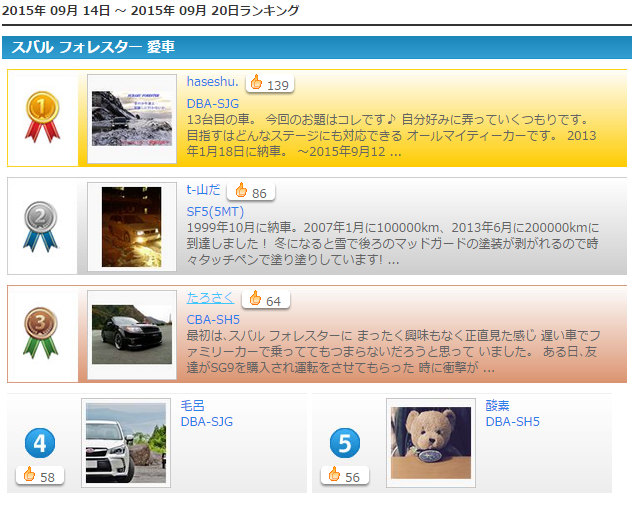This screenshot has height=523, width=633.
Task: Open the SF5(5MT) car link
Action: click(x=215, y=211)
